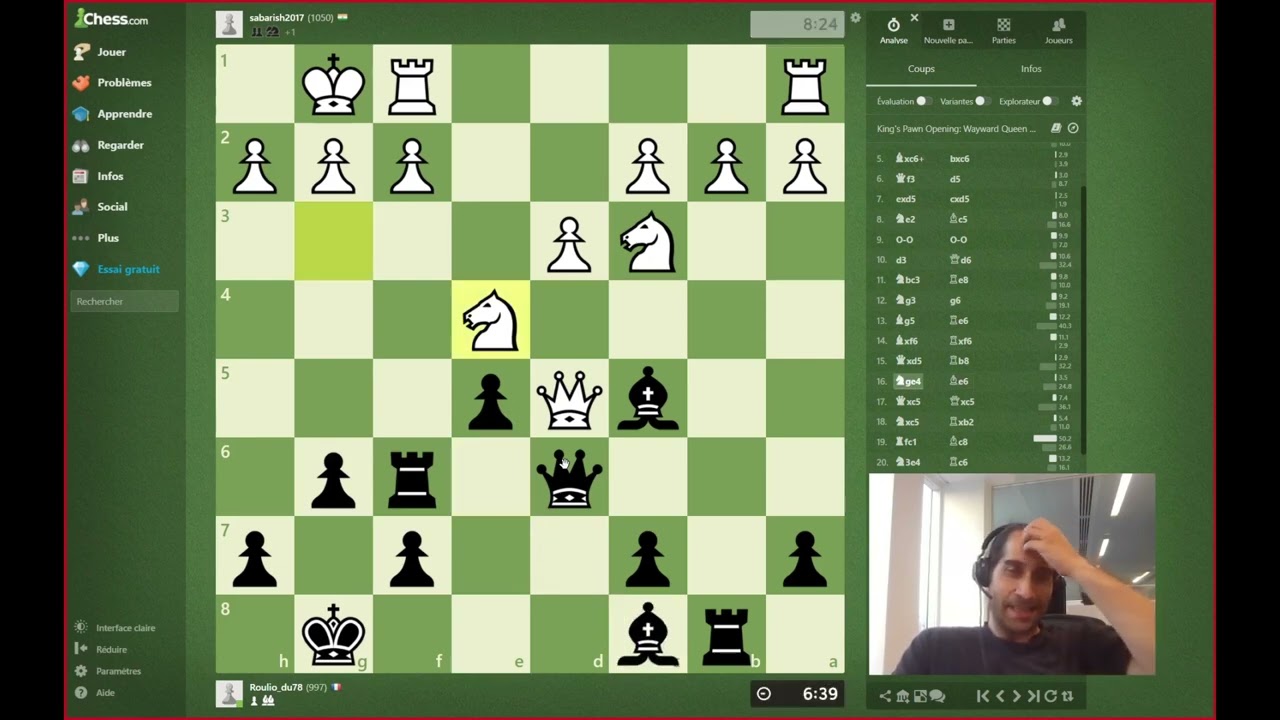Select move 13 Bg5
Screen dimensions: 1280x720
click(x=906, y=321)
